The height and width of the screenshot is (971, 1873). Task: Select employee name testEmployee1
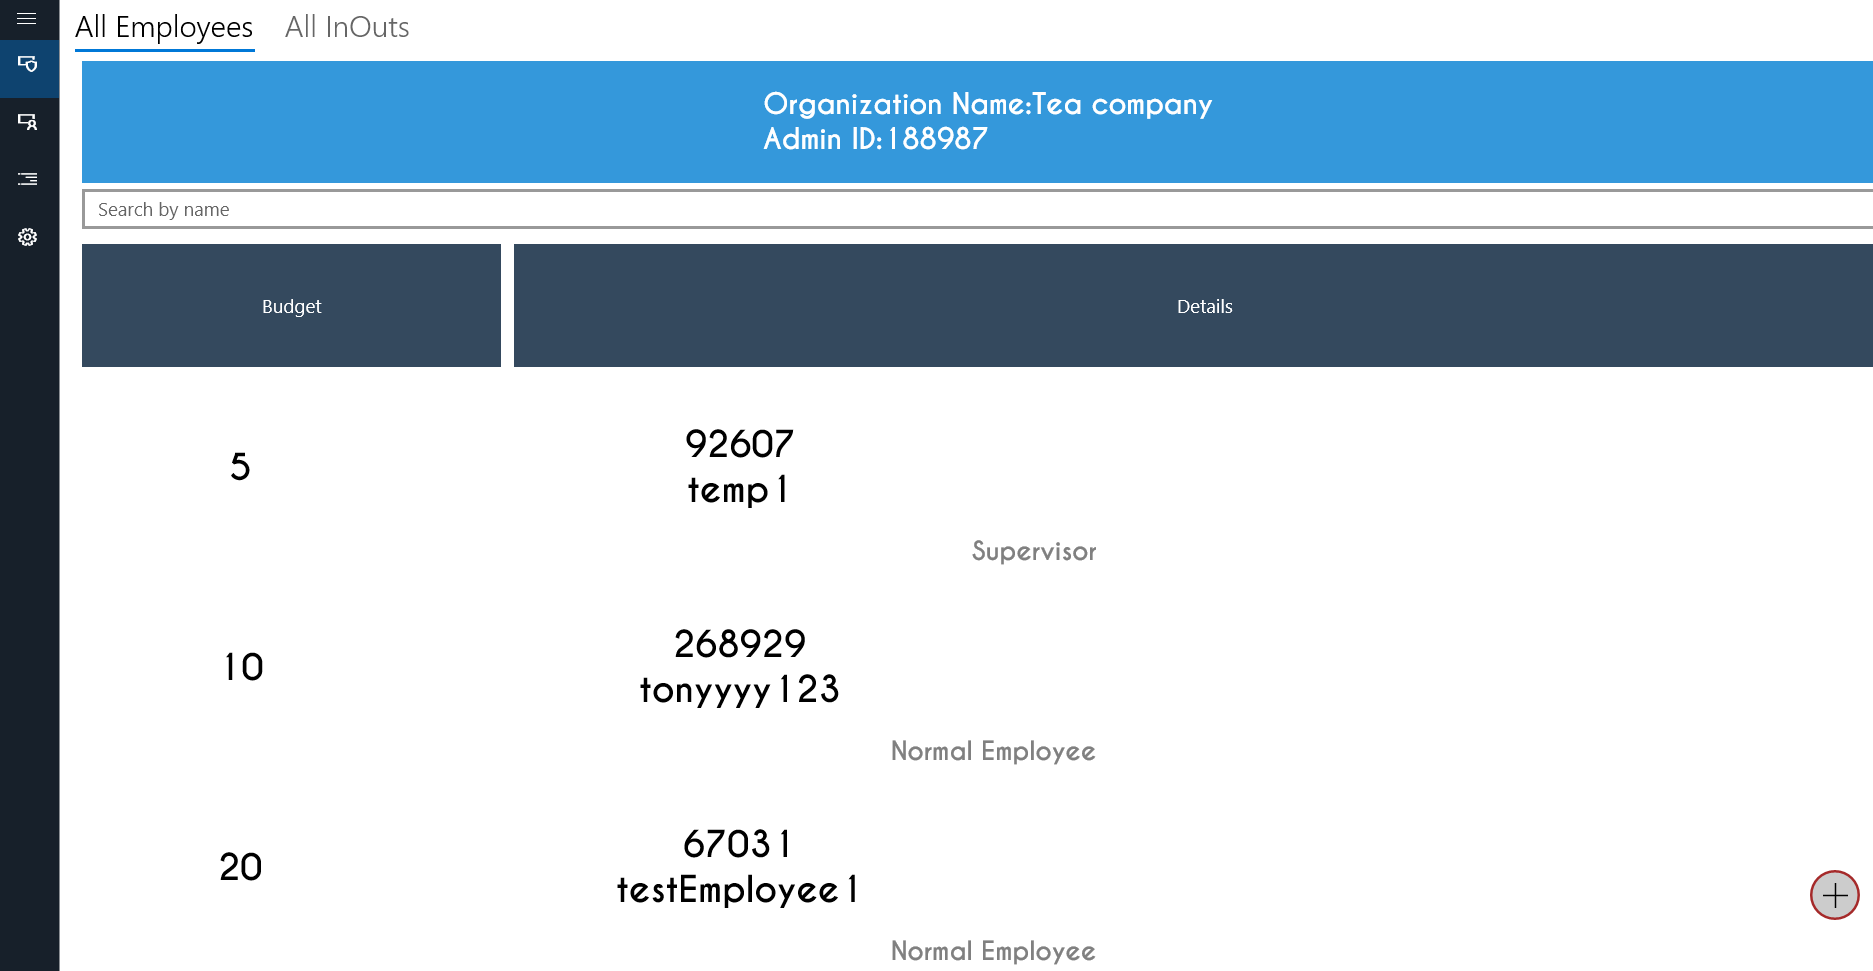pyautogui.click(x=737, y=890)
